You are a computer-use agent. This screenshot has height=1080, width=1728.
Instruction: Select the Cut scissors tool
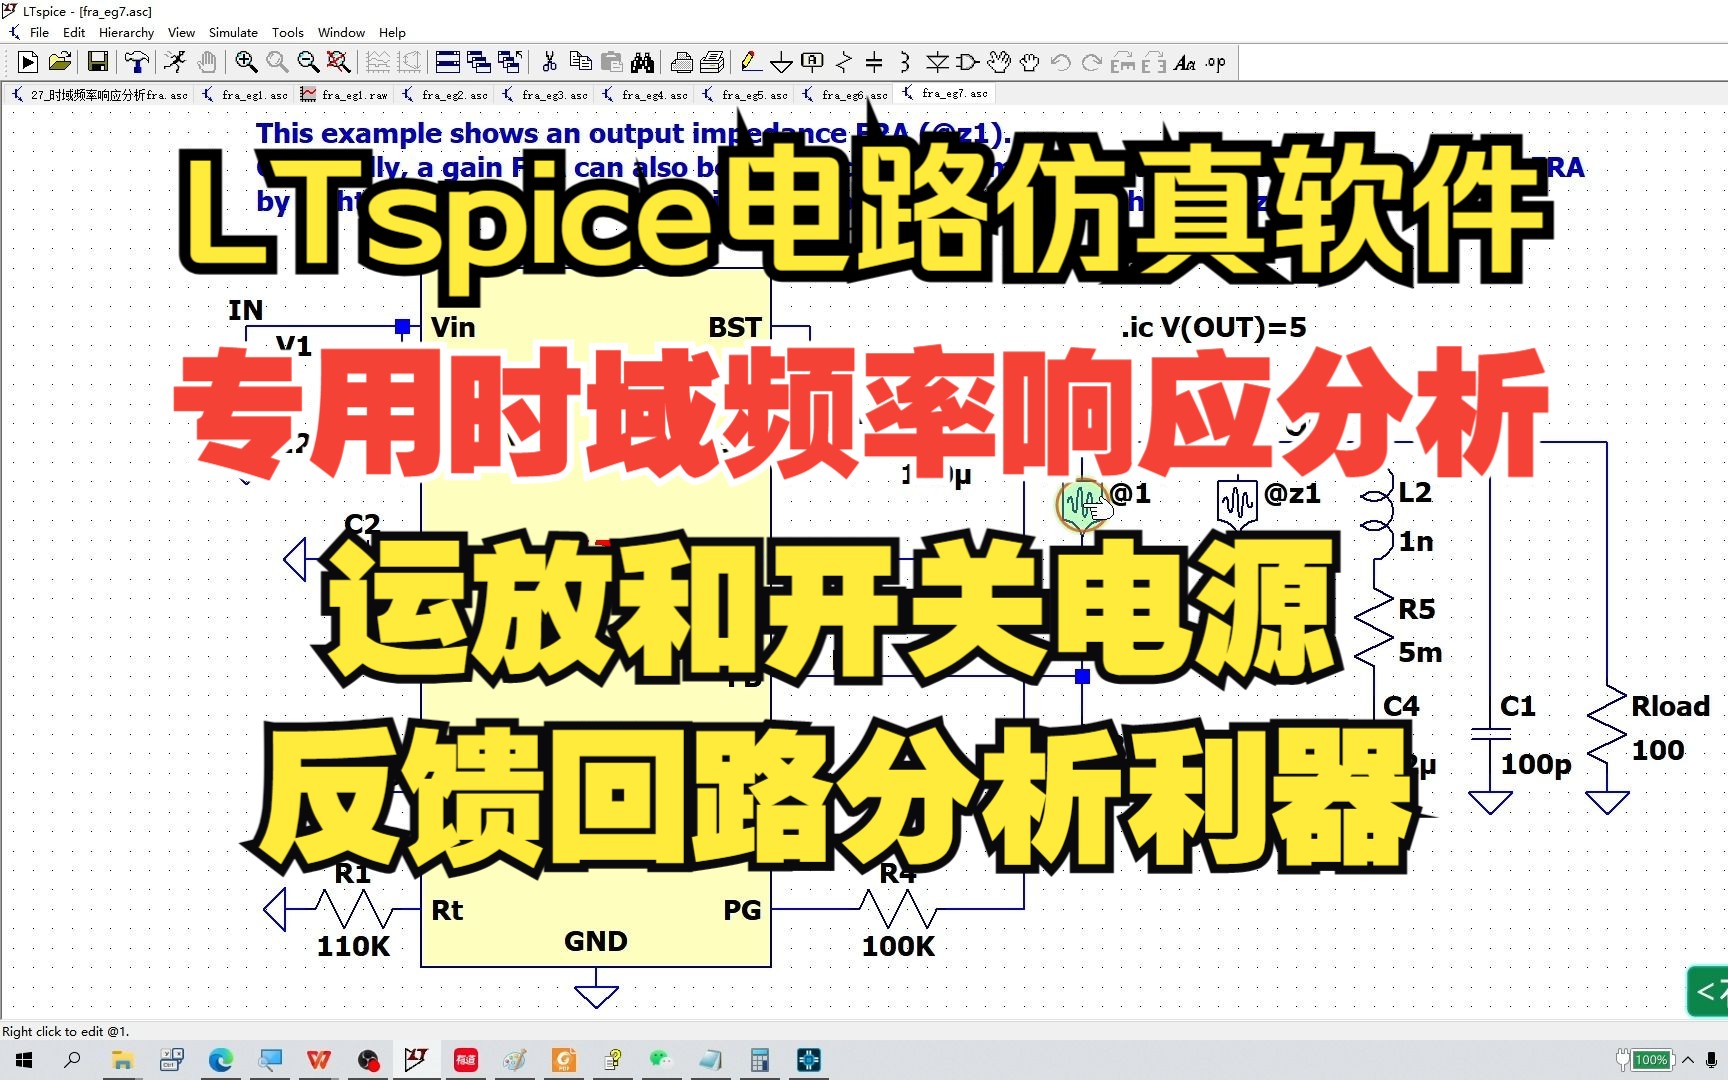(549, 62)
